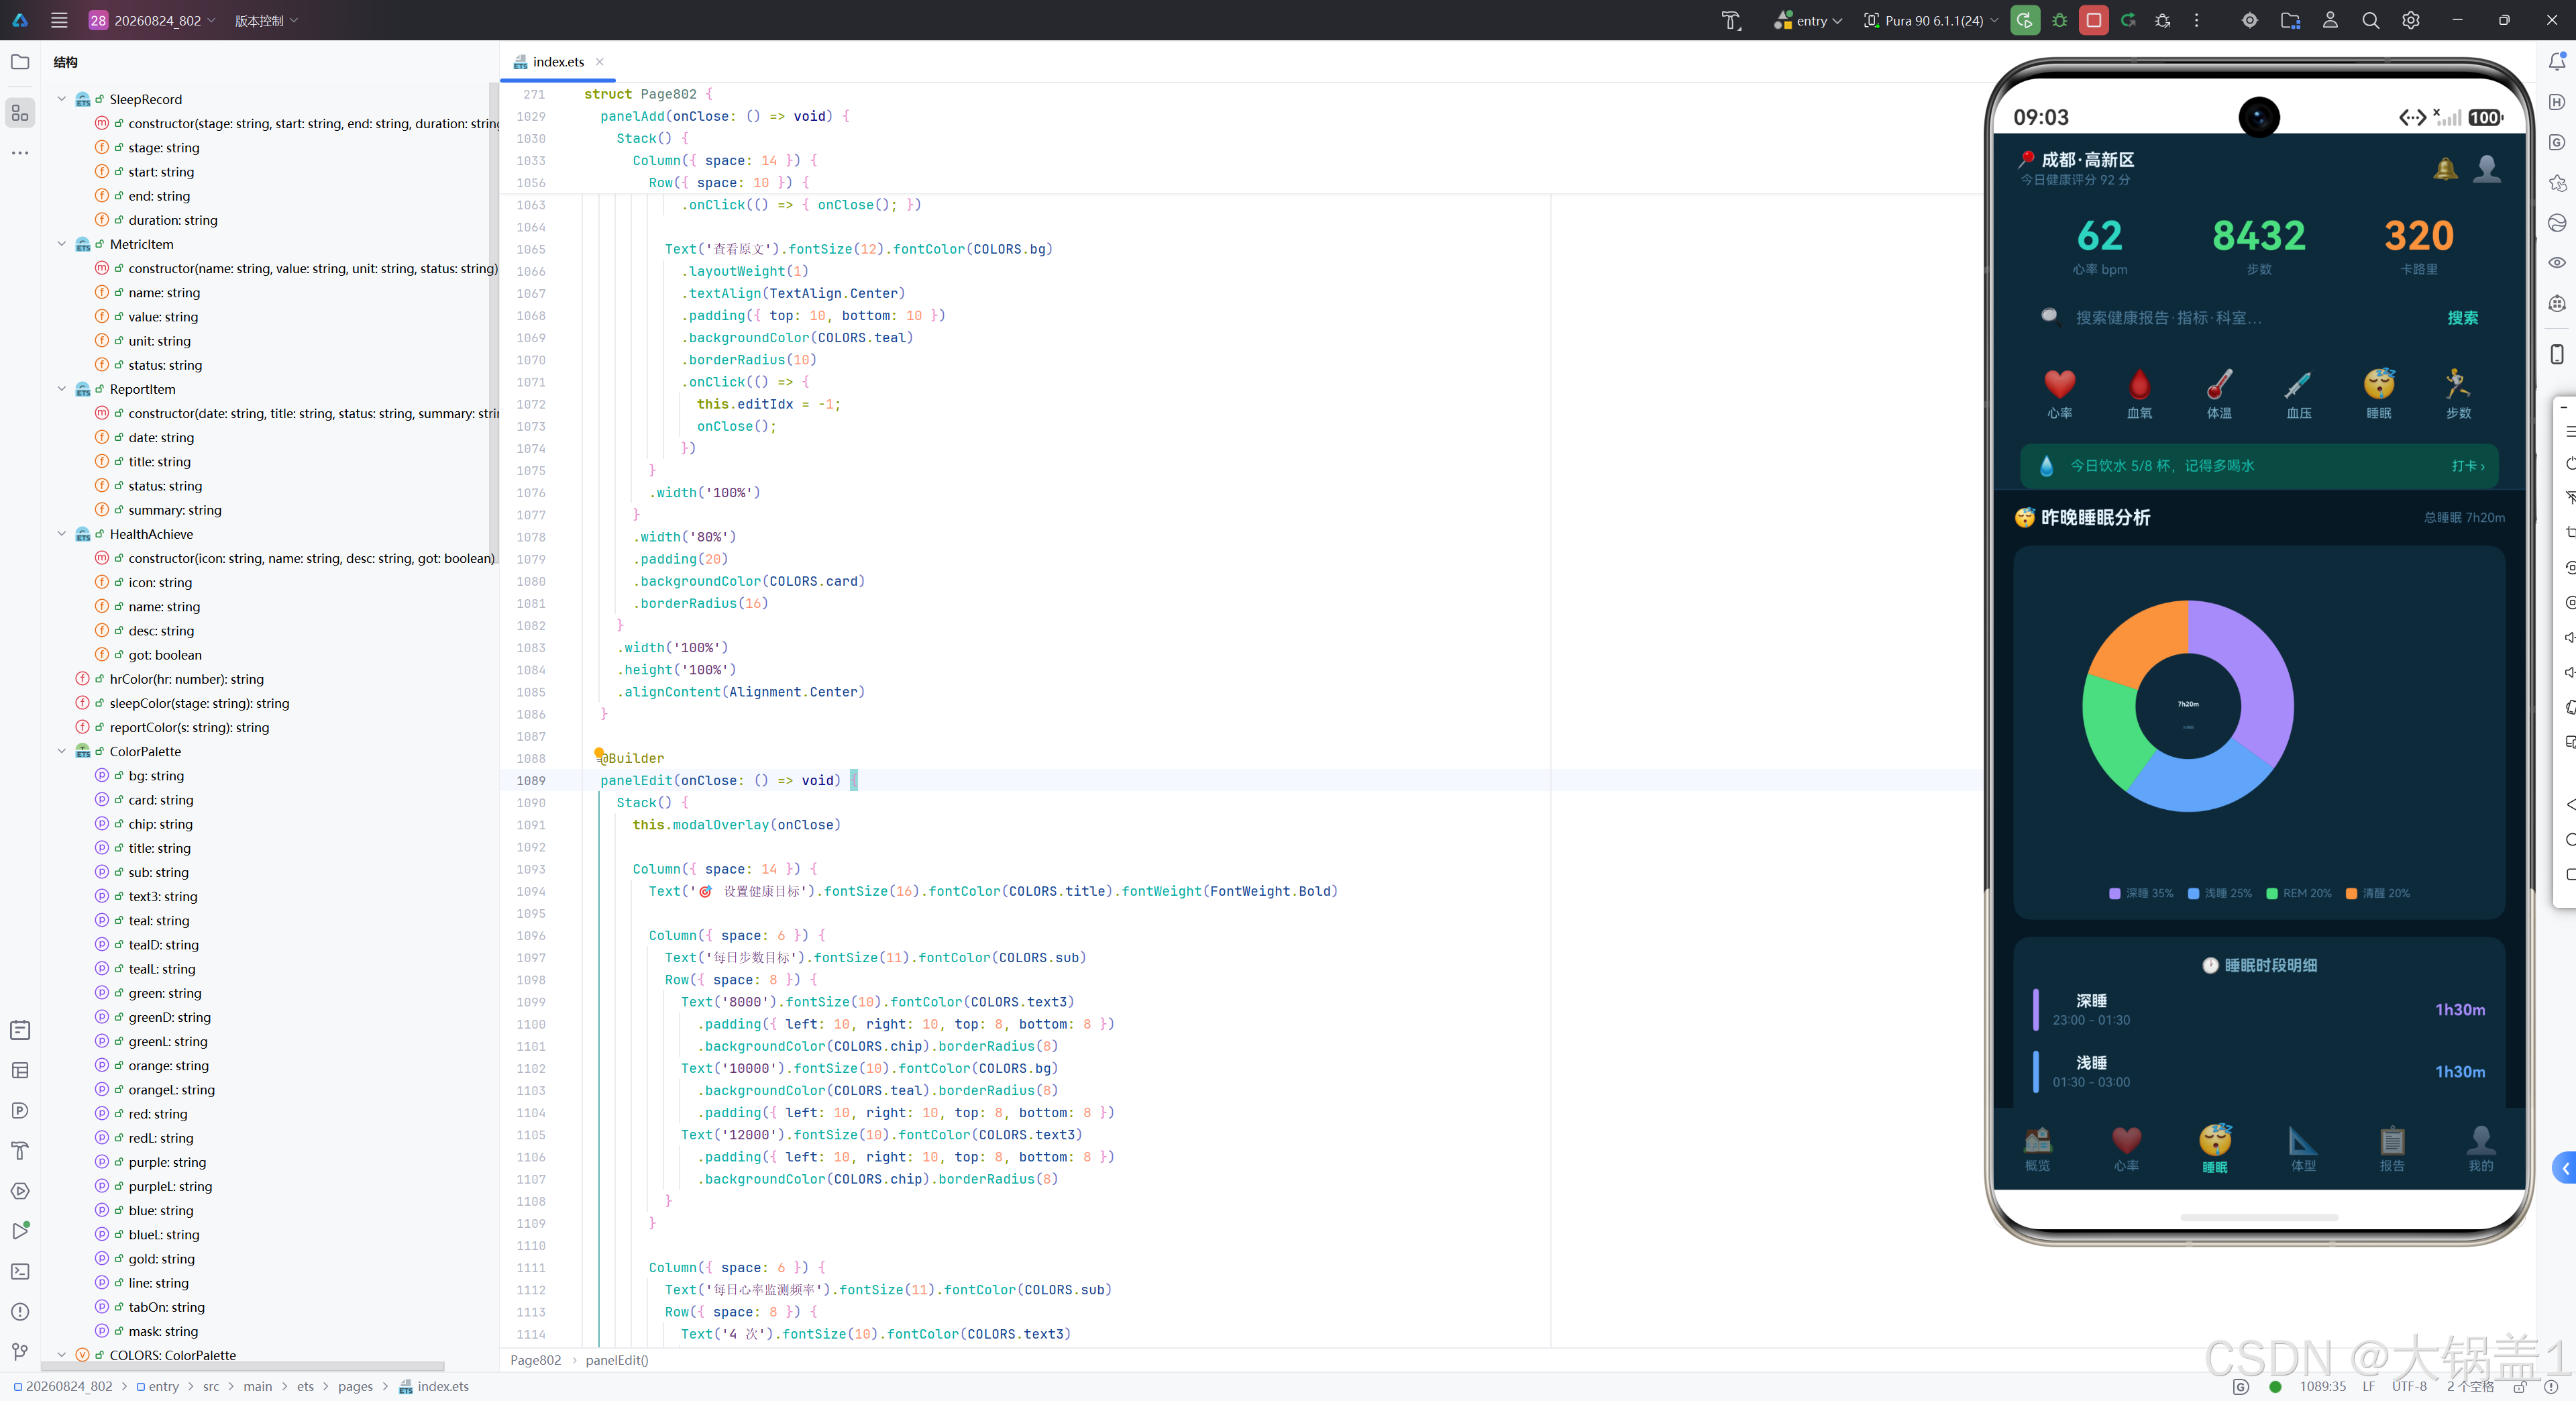The image size is (2576, 1401).
Task: Collapse the SleepRecord class node
Action: (x=62, y=99)
